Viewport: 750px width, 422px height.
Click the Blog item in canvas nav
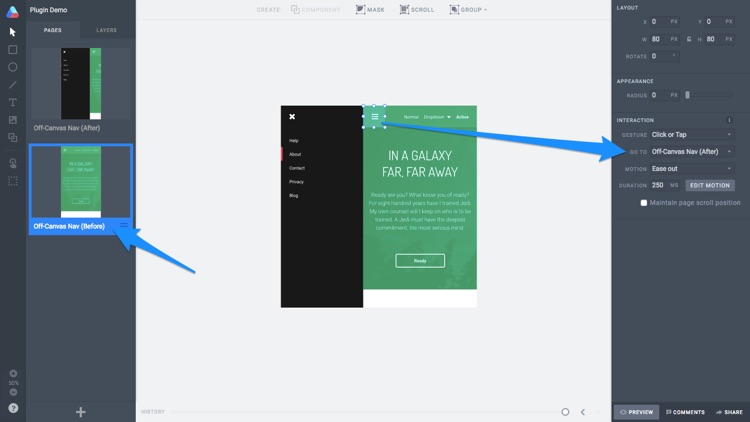(294, 196)
